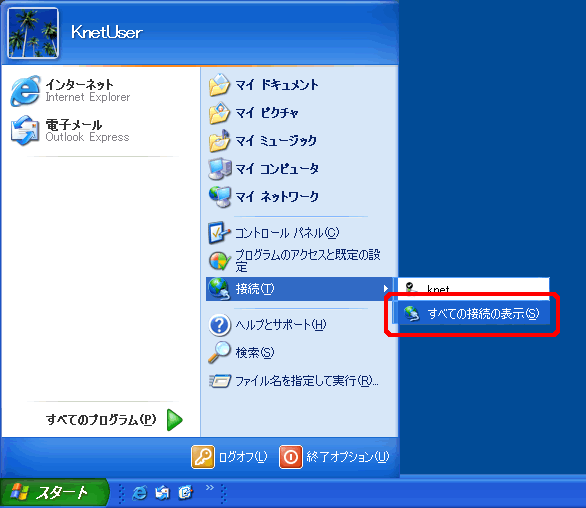The image size is (586, 508).
Task: Open マイ ピクチャ folder
Action: pos(299,113)
